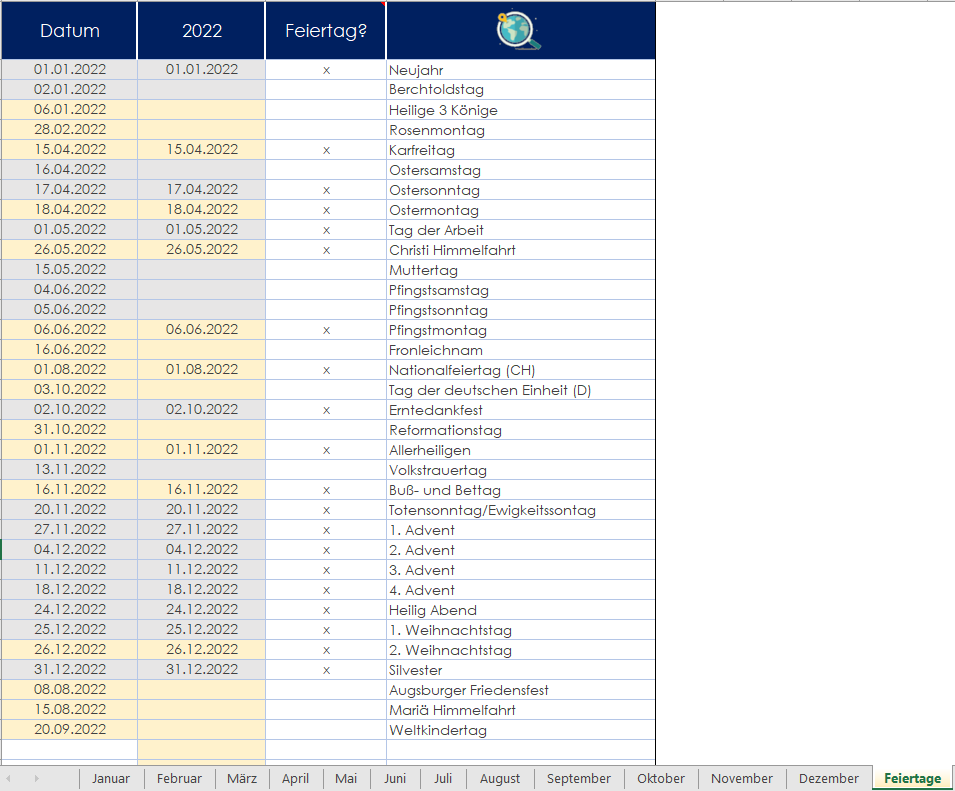Select the Feiertag? header cell
This screenshot has height=791, width=955.
pyautogui.click(x=326, y=31)
